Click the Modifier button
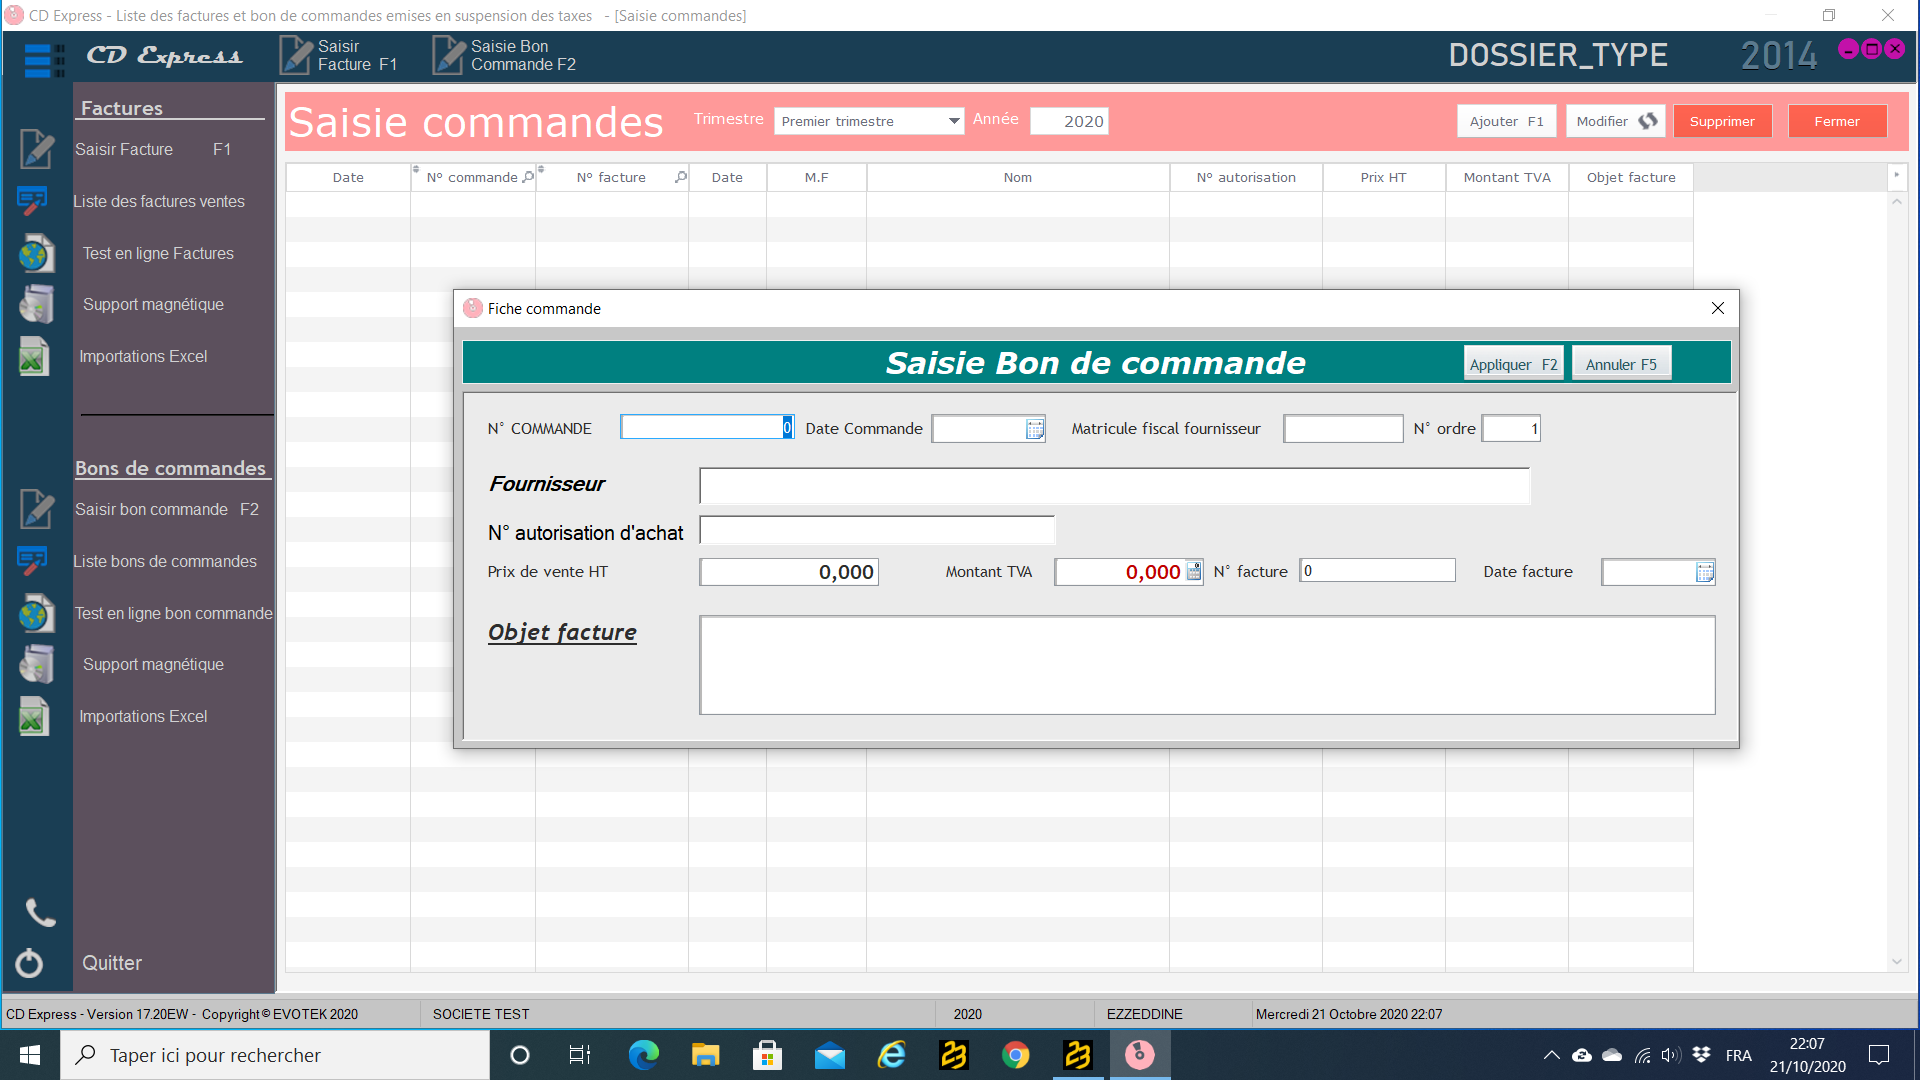The image size is (1920, 1080). pyautogui.click(x=1616, y=121)
